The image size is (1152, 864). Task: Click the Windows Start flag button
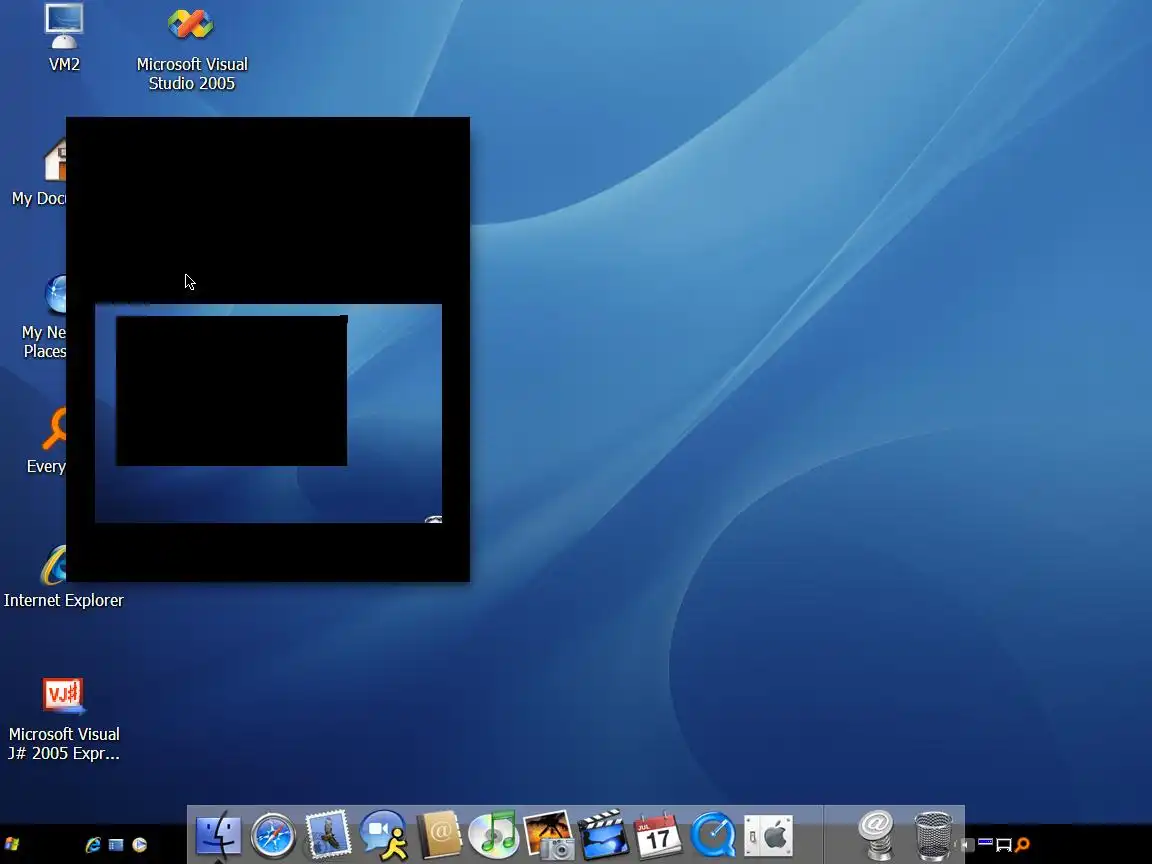(12, 844)
